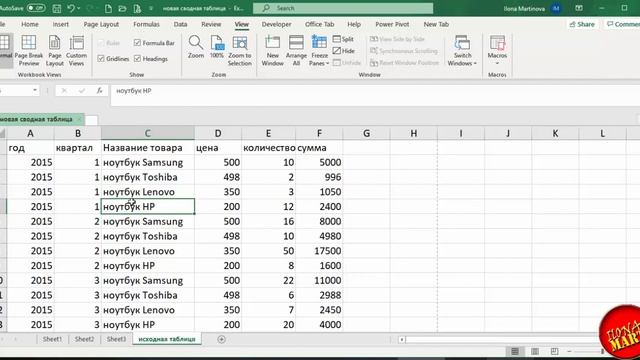Click the user account avatar
Image resolution: width=640 pixels, height=360 pixels.
[x=556, y=8]
